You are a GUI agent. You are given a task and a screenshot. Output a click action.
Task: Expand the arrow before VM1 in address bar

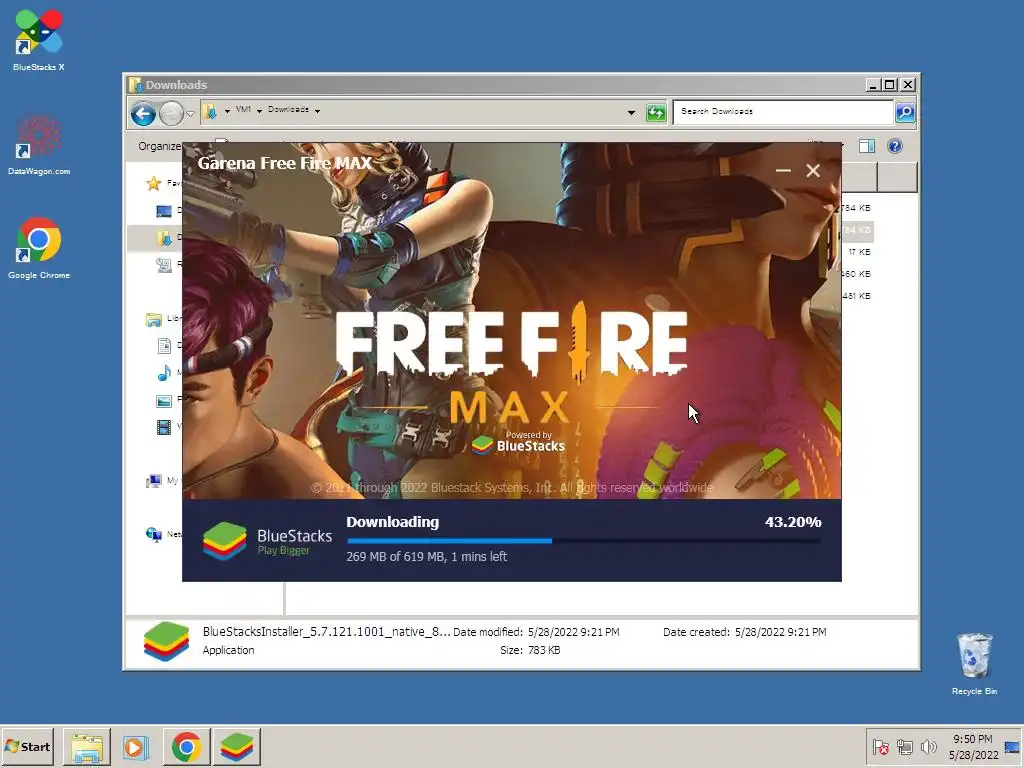(227, 111)
